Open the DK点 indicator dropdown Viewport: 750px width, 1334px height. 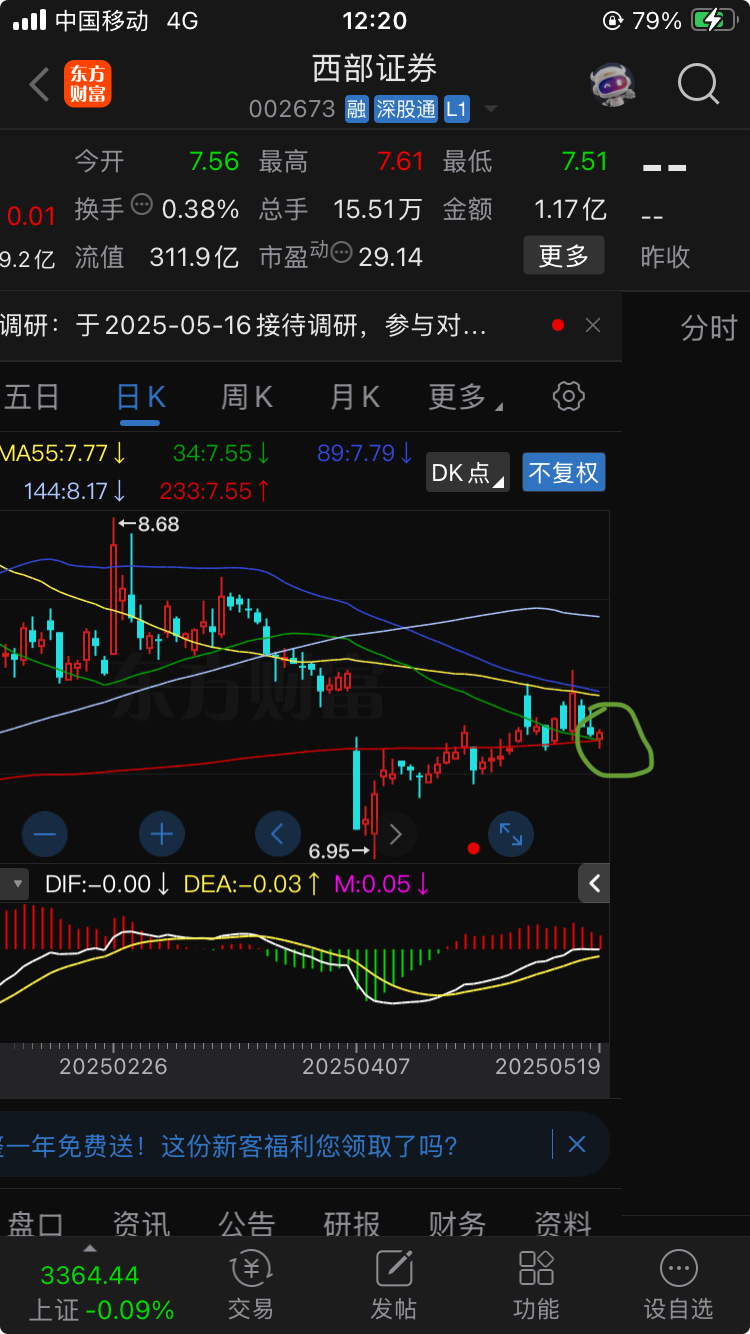tap(468, 472)
